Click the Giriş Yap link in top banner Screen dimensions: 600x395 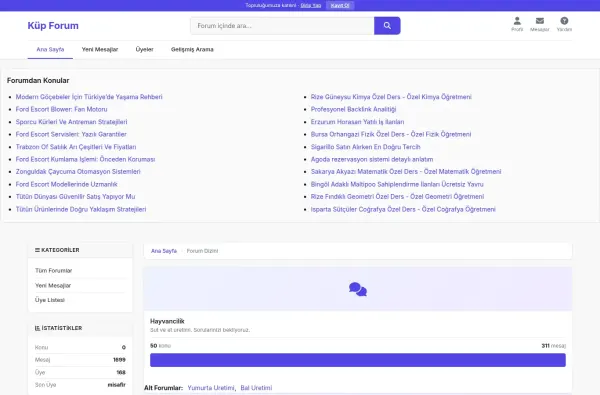pyautogui.click(x=311, y=5)
